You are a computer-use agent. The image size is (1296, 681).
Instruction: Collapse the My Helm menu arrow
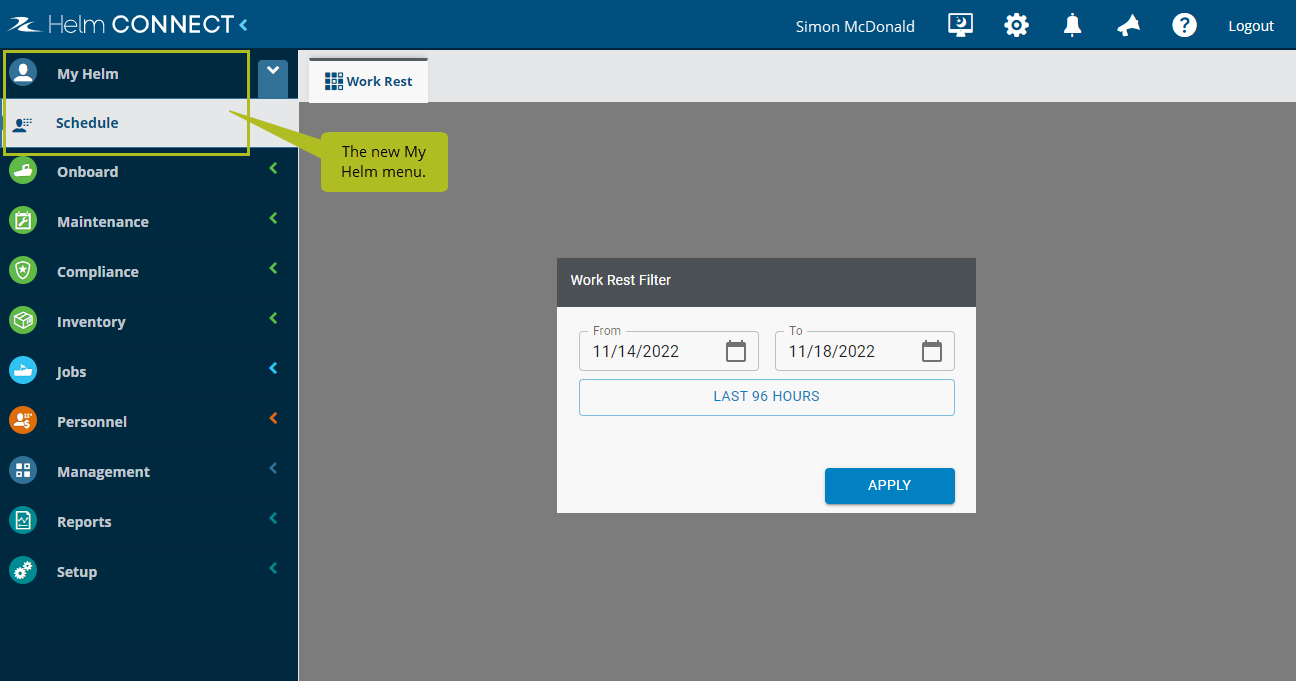273,79
